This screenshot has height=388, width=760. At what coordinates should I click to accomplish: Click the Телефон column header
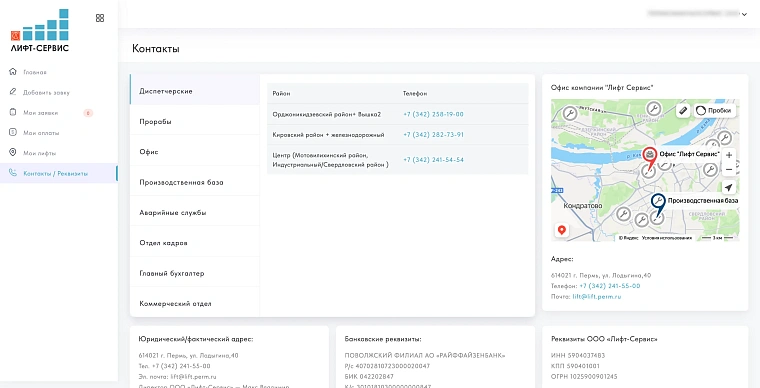point(415,93)
